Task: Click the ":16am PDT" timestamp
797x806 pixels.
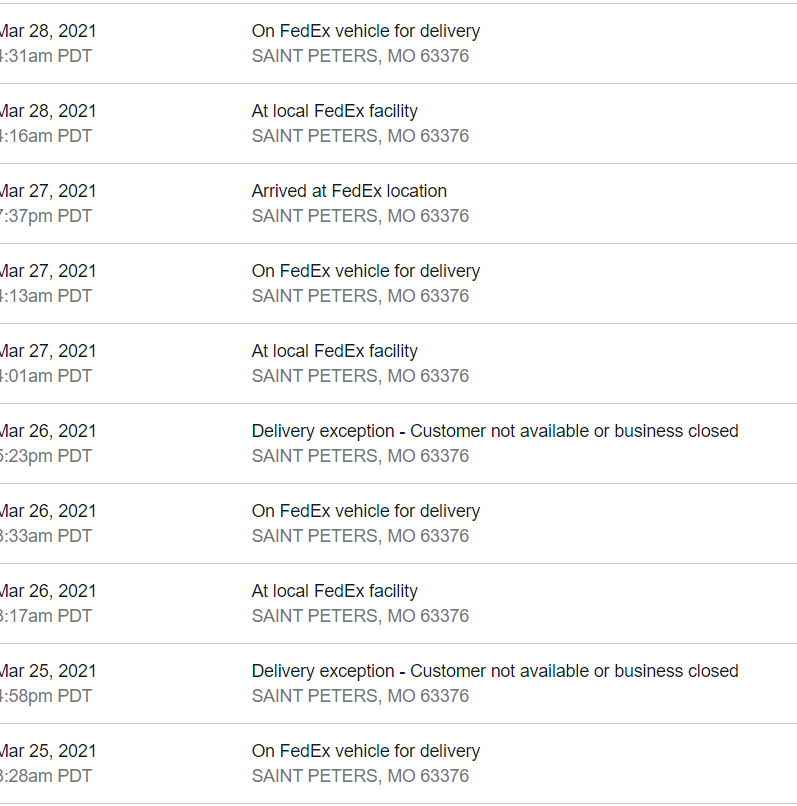Action: point(46,136)
